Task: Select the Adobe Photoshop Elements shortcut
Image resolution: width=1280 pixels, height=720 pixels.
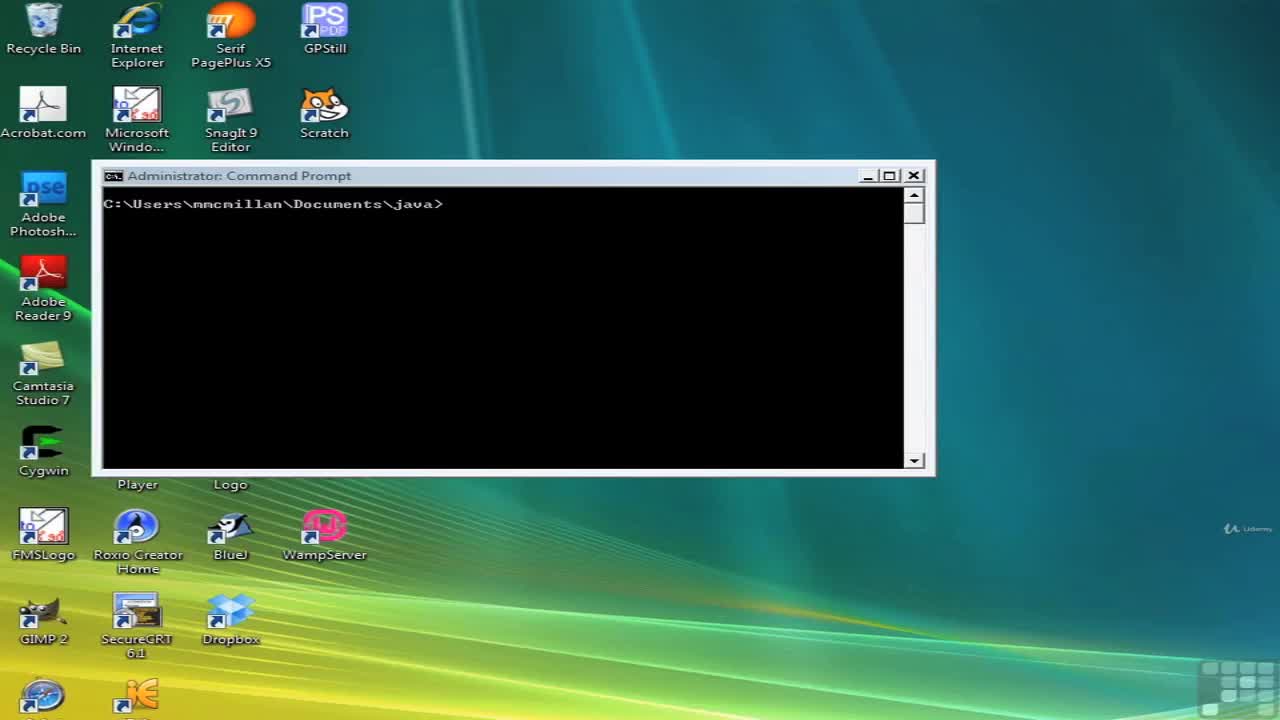Action: (43, 205)
